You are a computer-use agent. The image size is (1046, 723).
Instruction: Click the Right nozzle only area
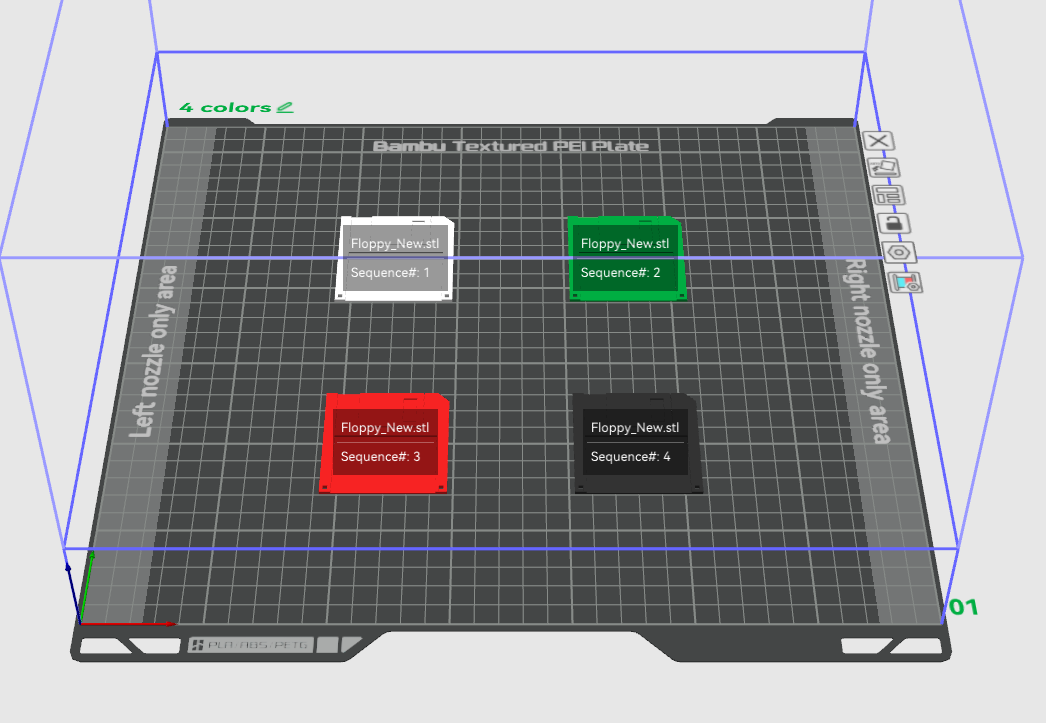click(x=867, y=351)
